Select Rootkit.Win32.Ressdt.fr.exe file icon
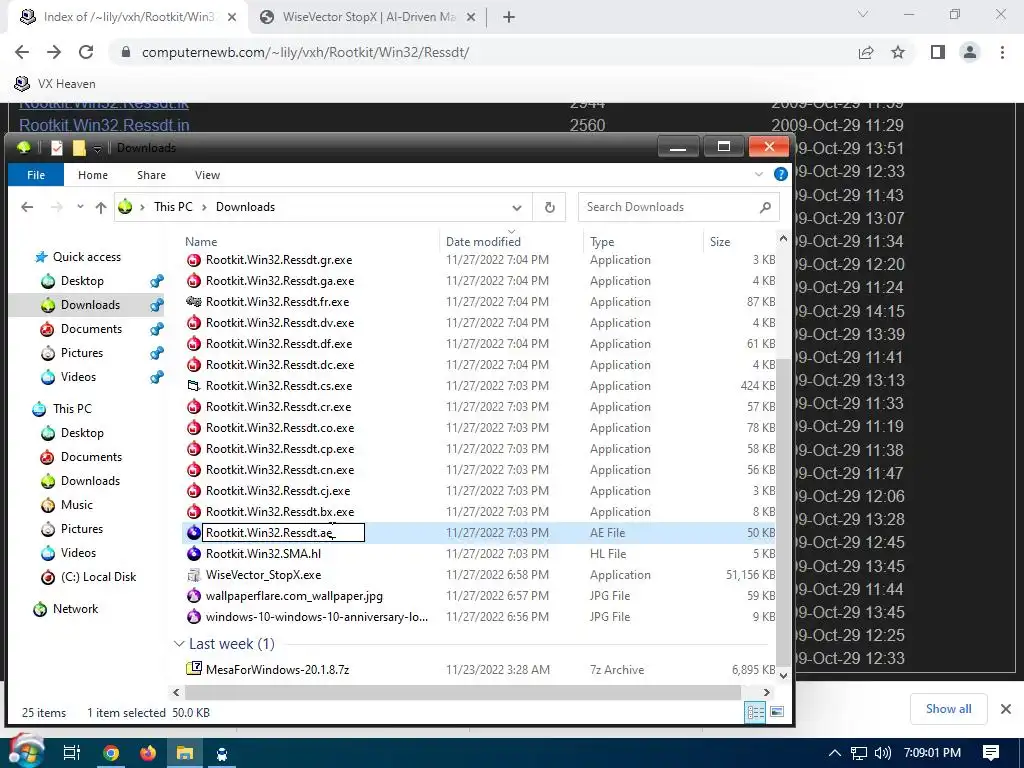 point(194,302)
